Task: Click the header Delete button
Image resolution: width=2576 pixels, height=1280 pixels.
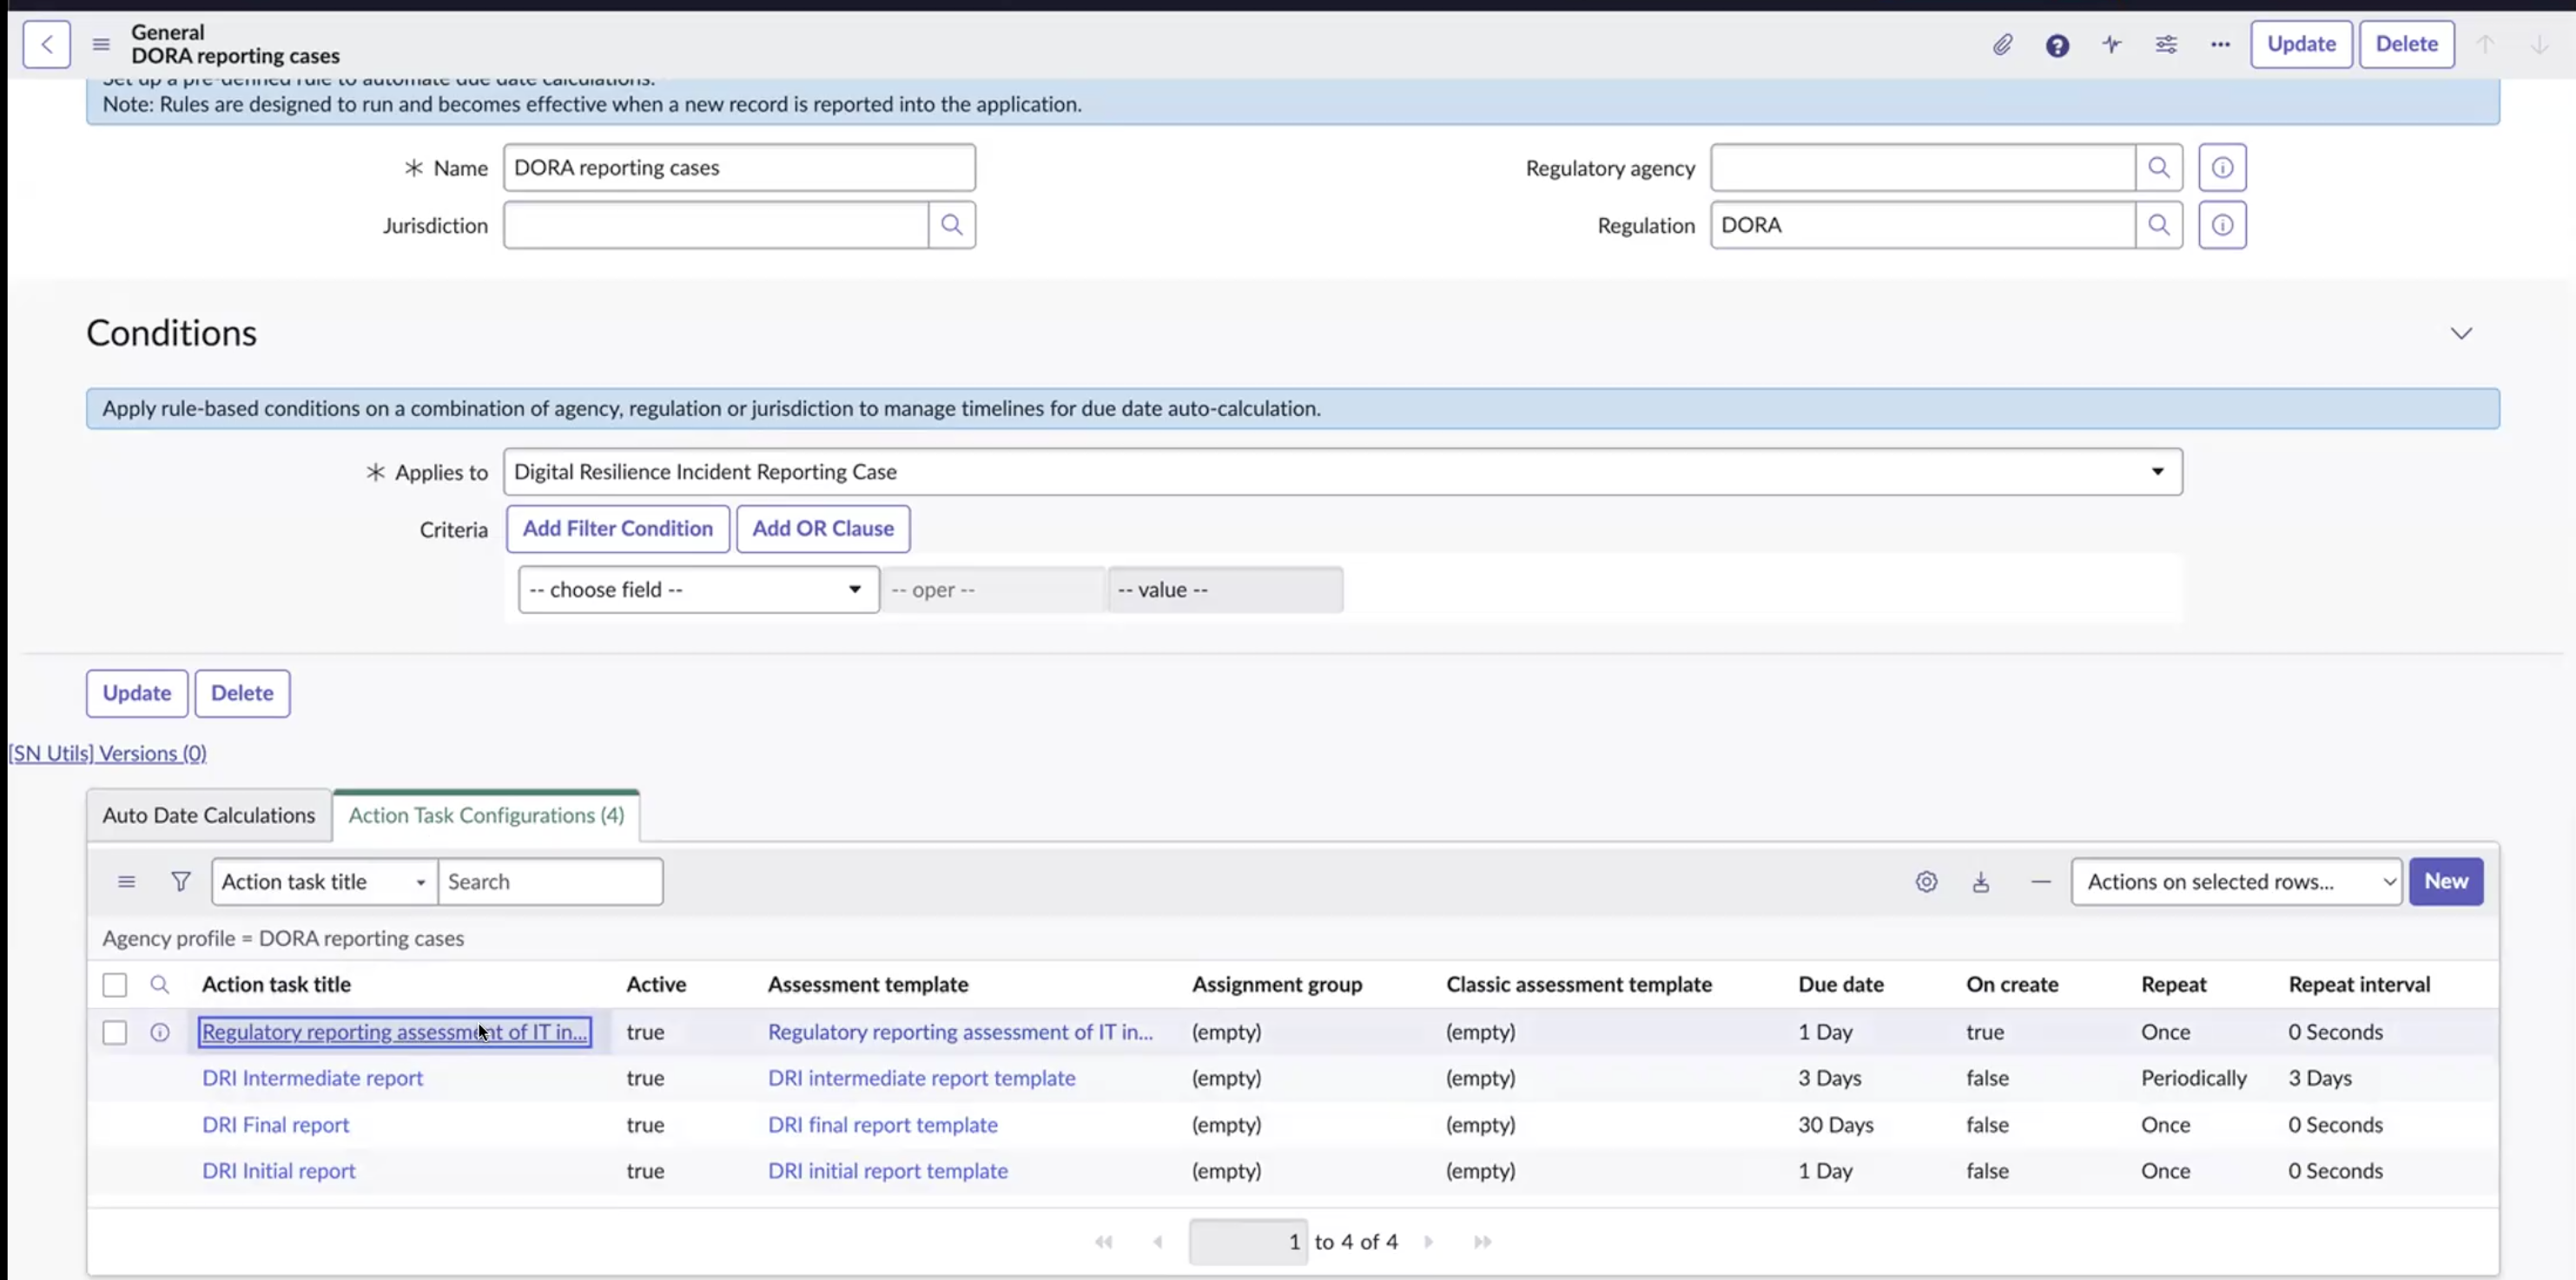Action: pyautogui.click(x=2406, y=44)
